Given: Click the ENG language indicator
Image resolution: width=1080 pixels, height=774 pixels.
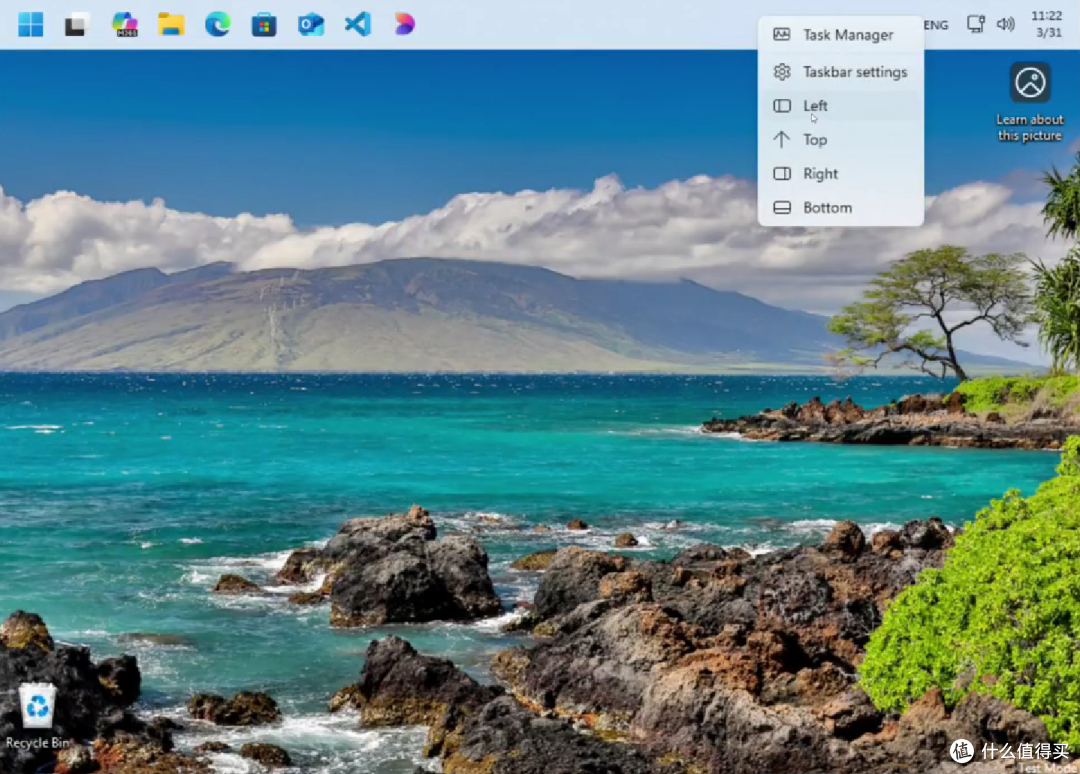Looking at the screenshot, I should click(936, 25).
